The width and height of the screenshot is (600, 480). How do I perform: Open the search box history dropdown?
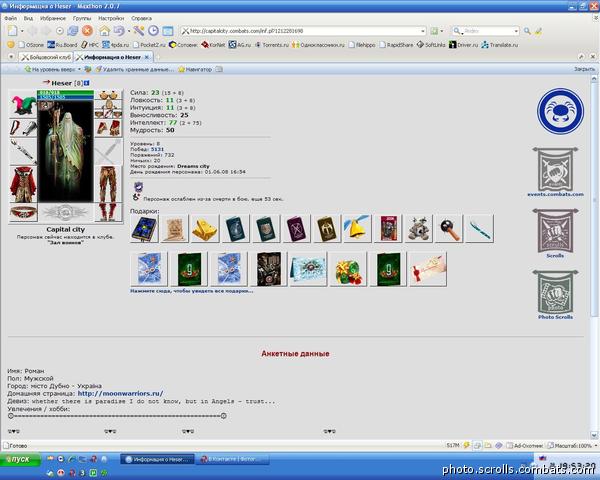tap(516, 31)
